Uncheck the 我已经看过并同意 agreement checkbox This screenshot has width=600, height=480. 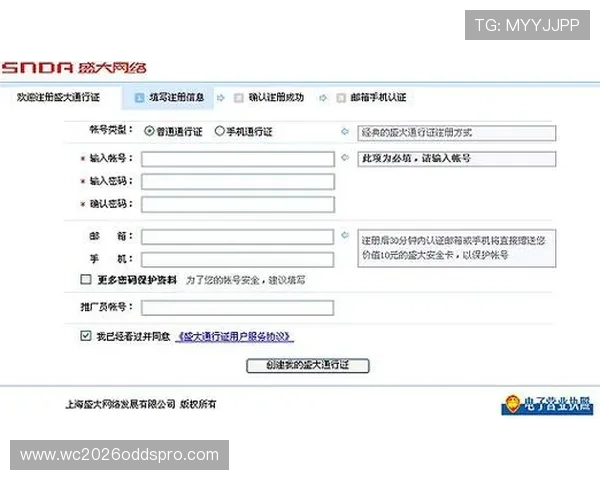[x=86, y=336]
